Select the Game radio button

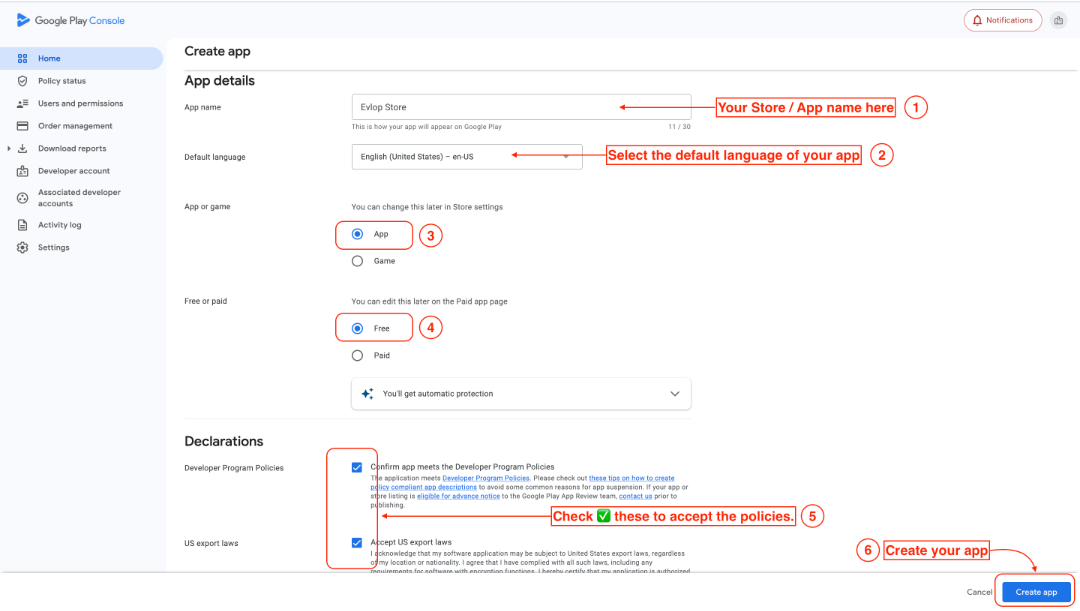[x=357, y=261]
